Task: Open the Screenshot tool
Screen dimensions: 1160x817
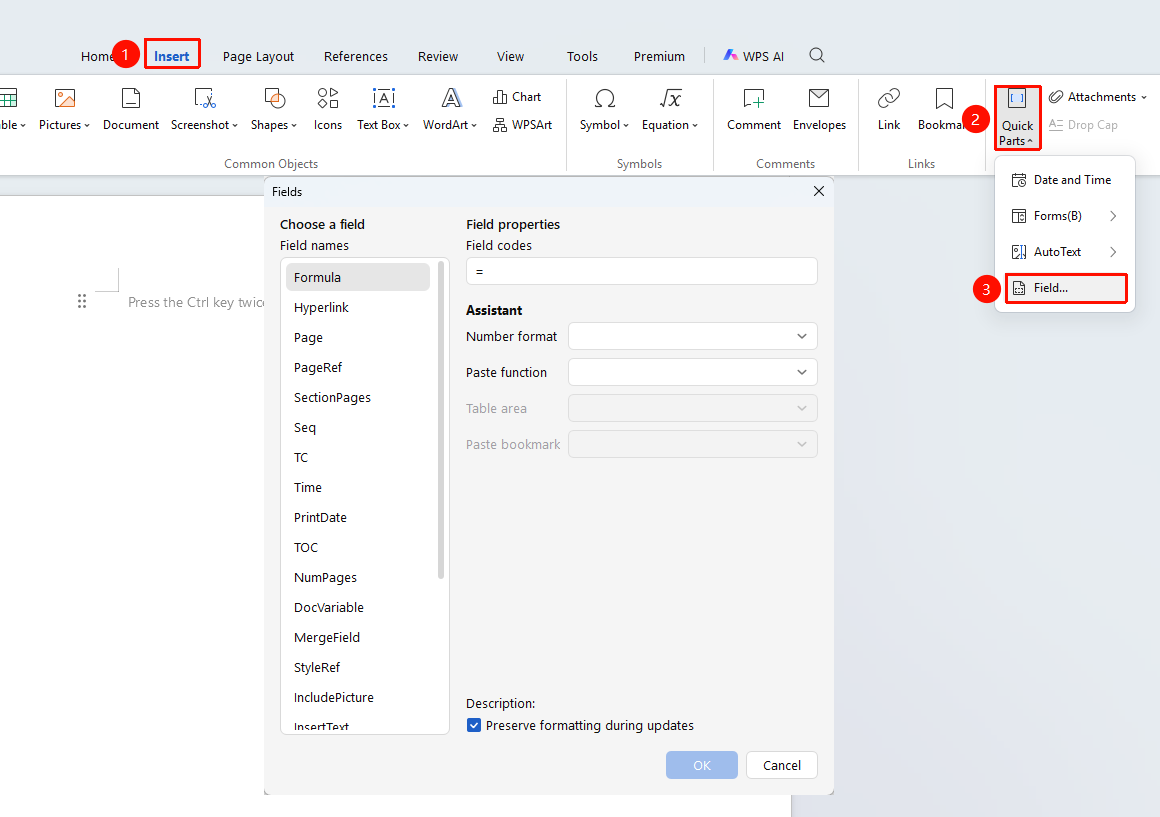Action: tap(204, 110)
